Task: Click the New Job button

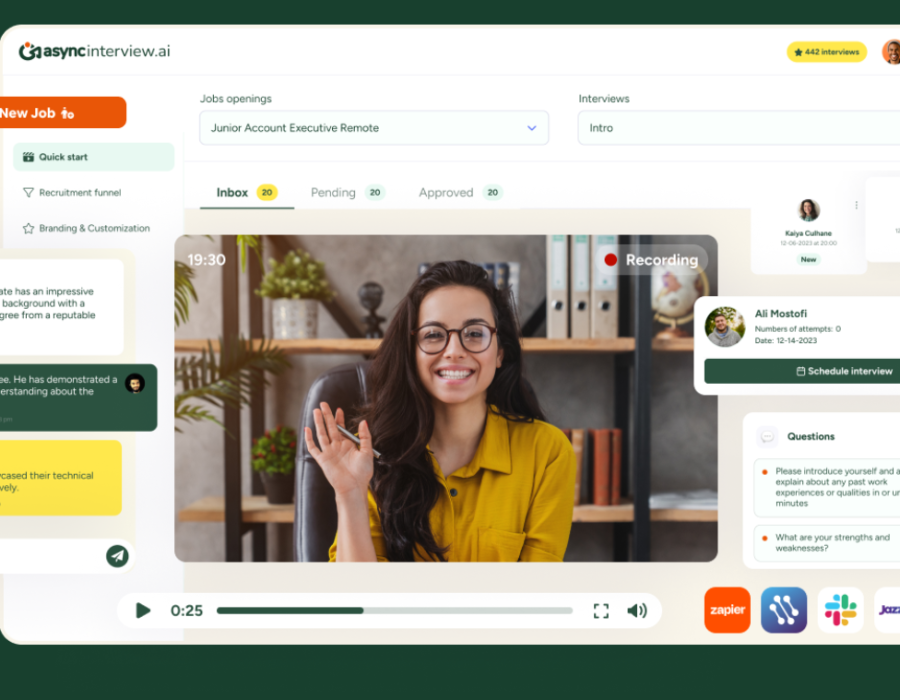Action: point(60,113)
